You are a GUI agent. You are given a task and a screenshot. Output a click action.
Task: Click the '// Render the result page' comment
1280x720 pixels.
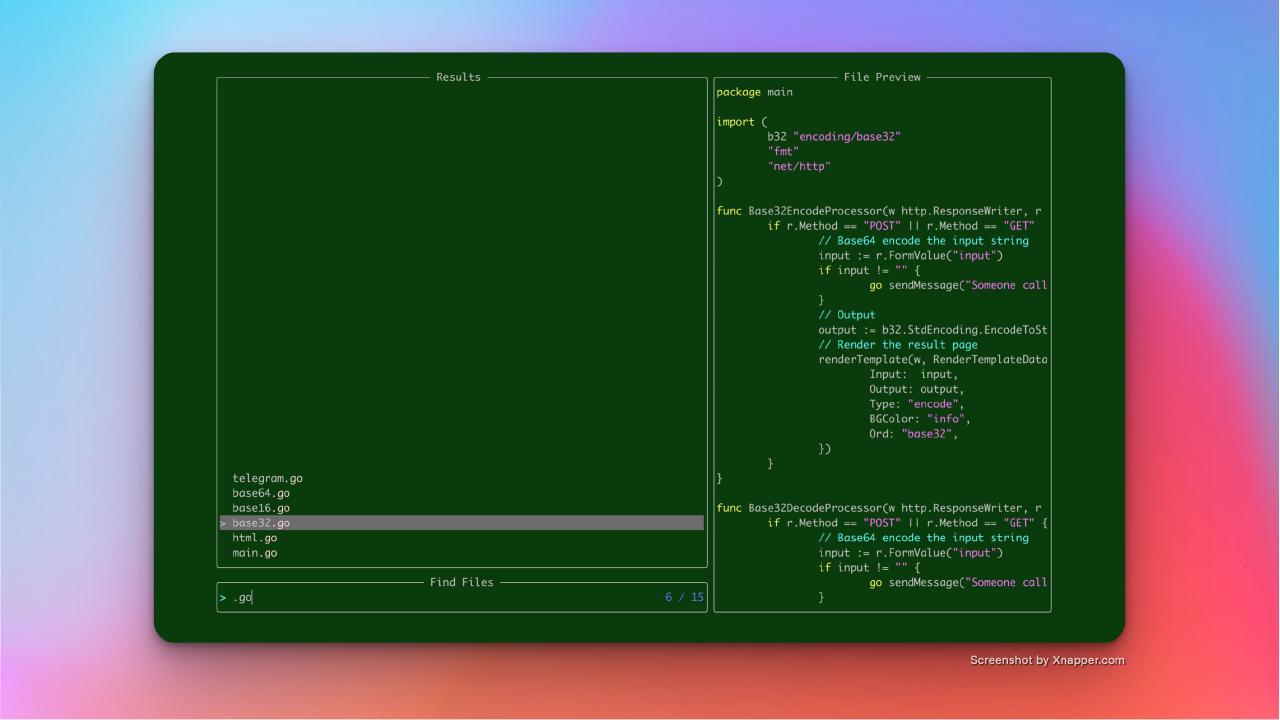pyautogui.click(x=898, y=345)
